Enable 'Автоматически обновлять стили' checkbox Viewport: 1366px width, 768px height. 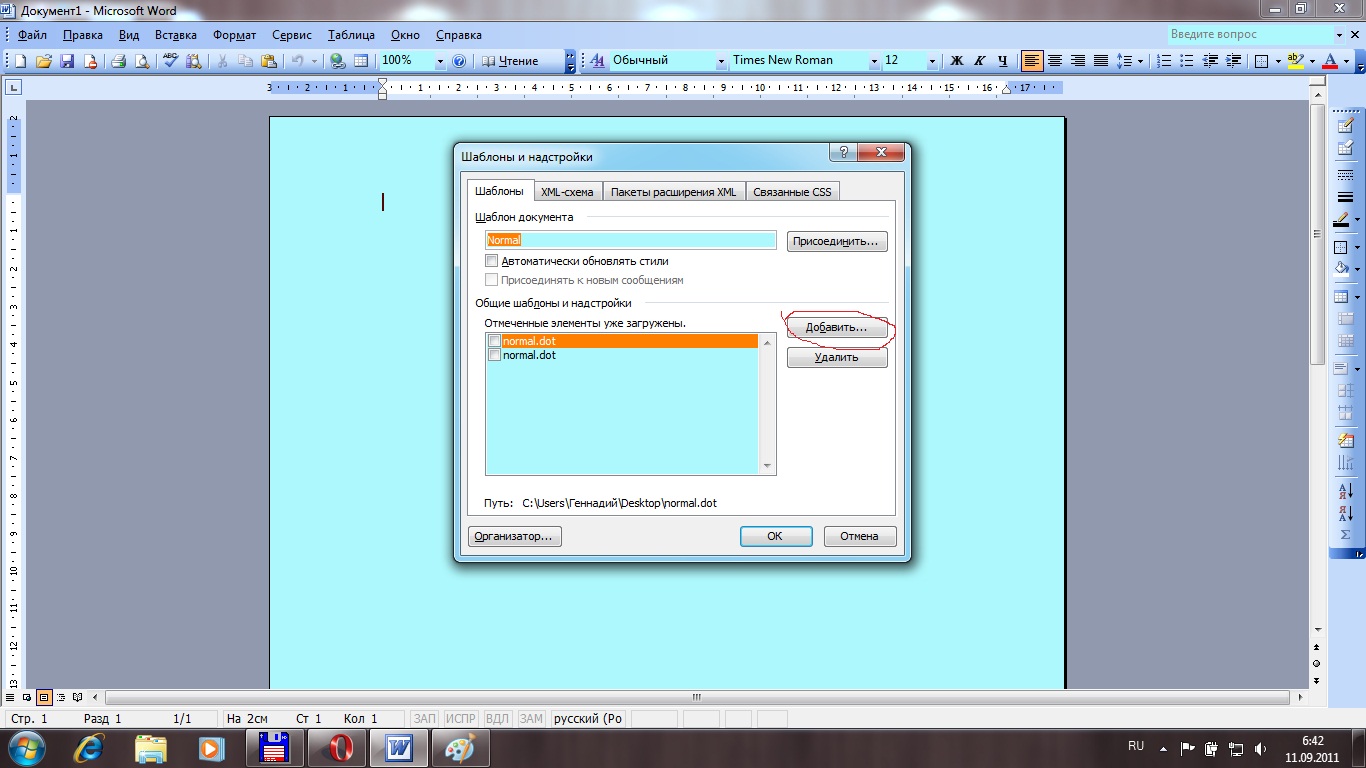click(x=491, y=261)
